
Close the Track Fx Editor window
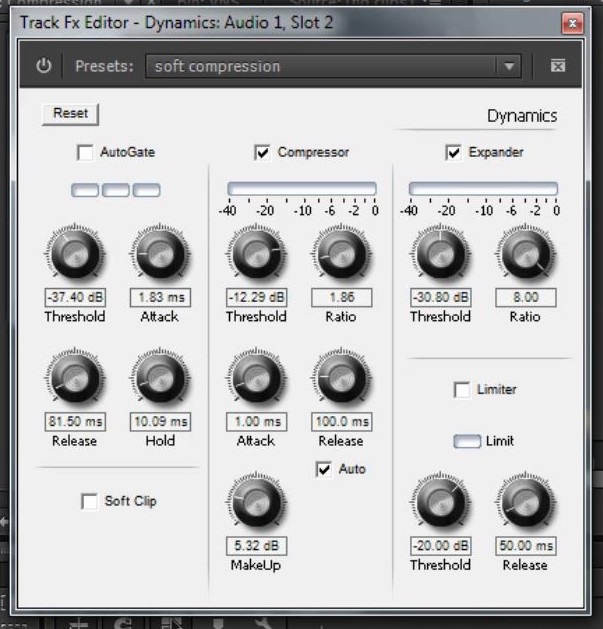coord(572,23)
